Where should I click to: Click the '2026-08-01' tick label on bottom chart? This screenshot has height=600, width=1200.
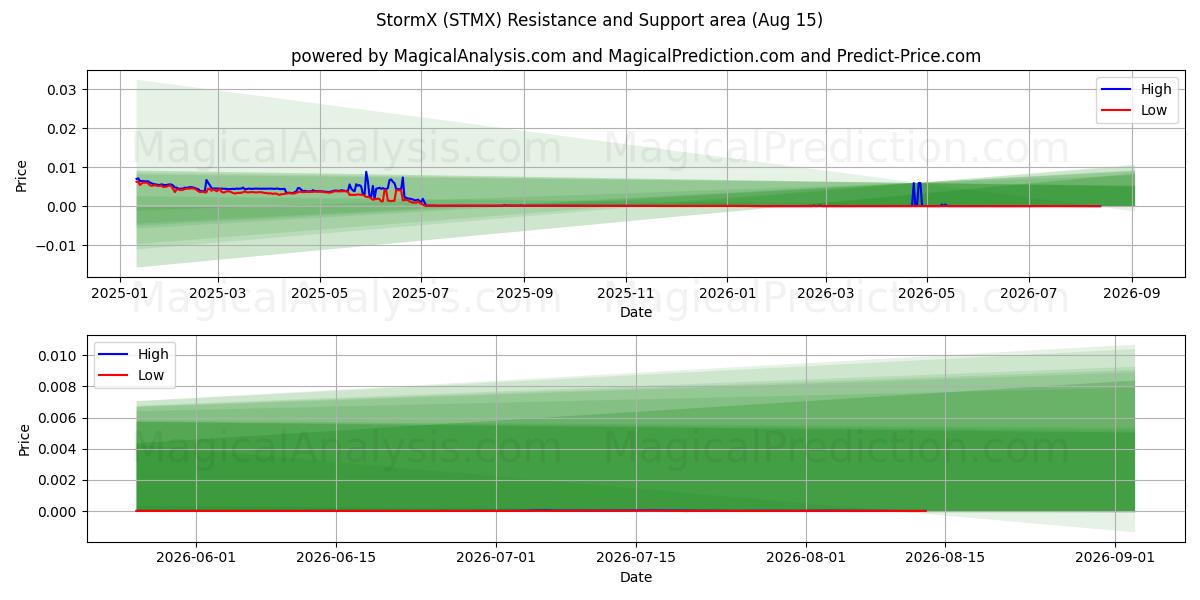(806, 558)
